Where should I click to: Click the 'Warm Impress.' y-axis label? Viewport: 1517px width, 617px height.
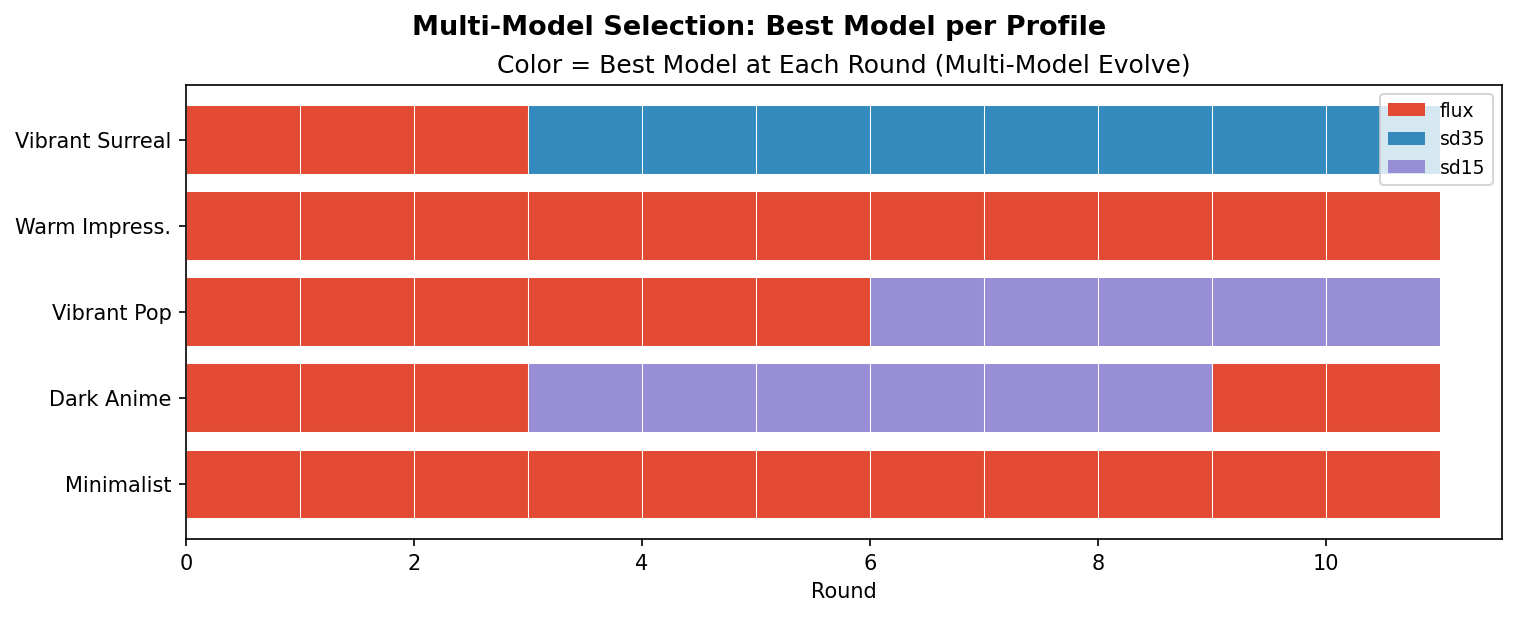(93, 227)
